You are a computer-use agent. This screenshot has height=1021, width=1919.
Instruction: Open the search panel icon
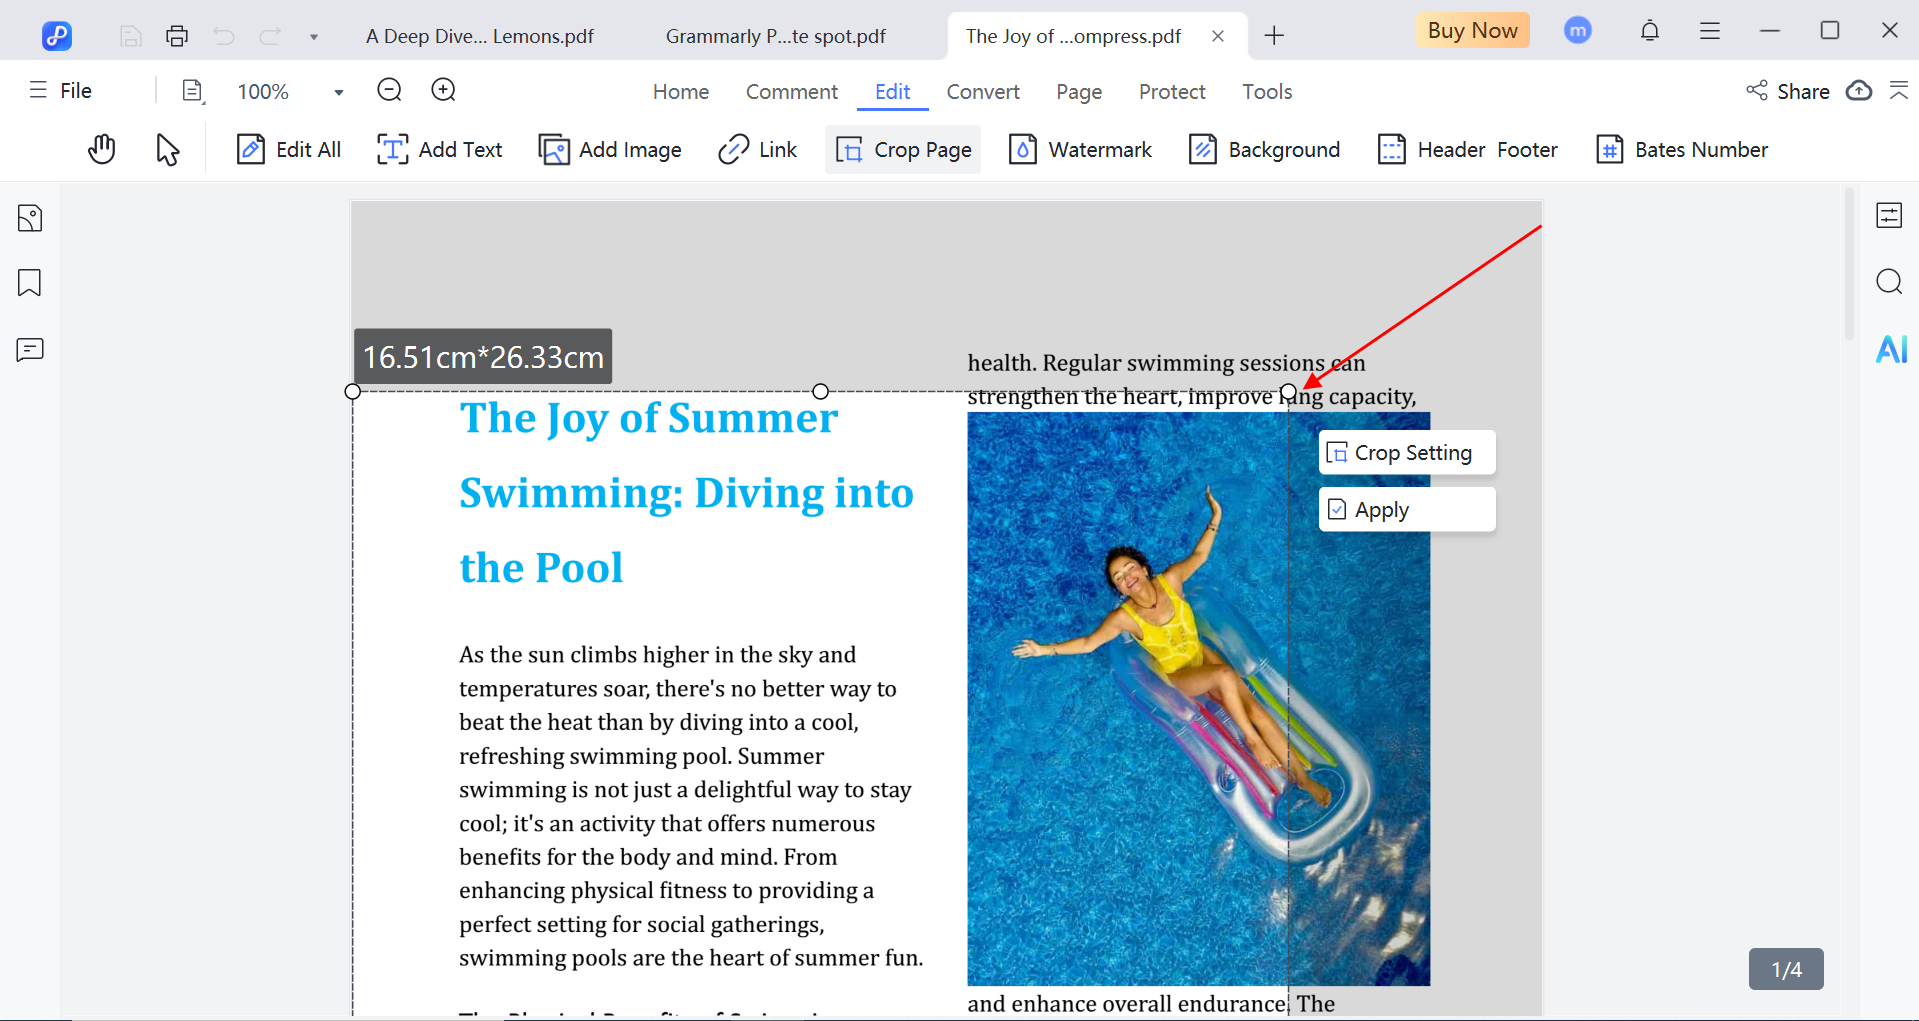tap(1889, 282)
